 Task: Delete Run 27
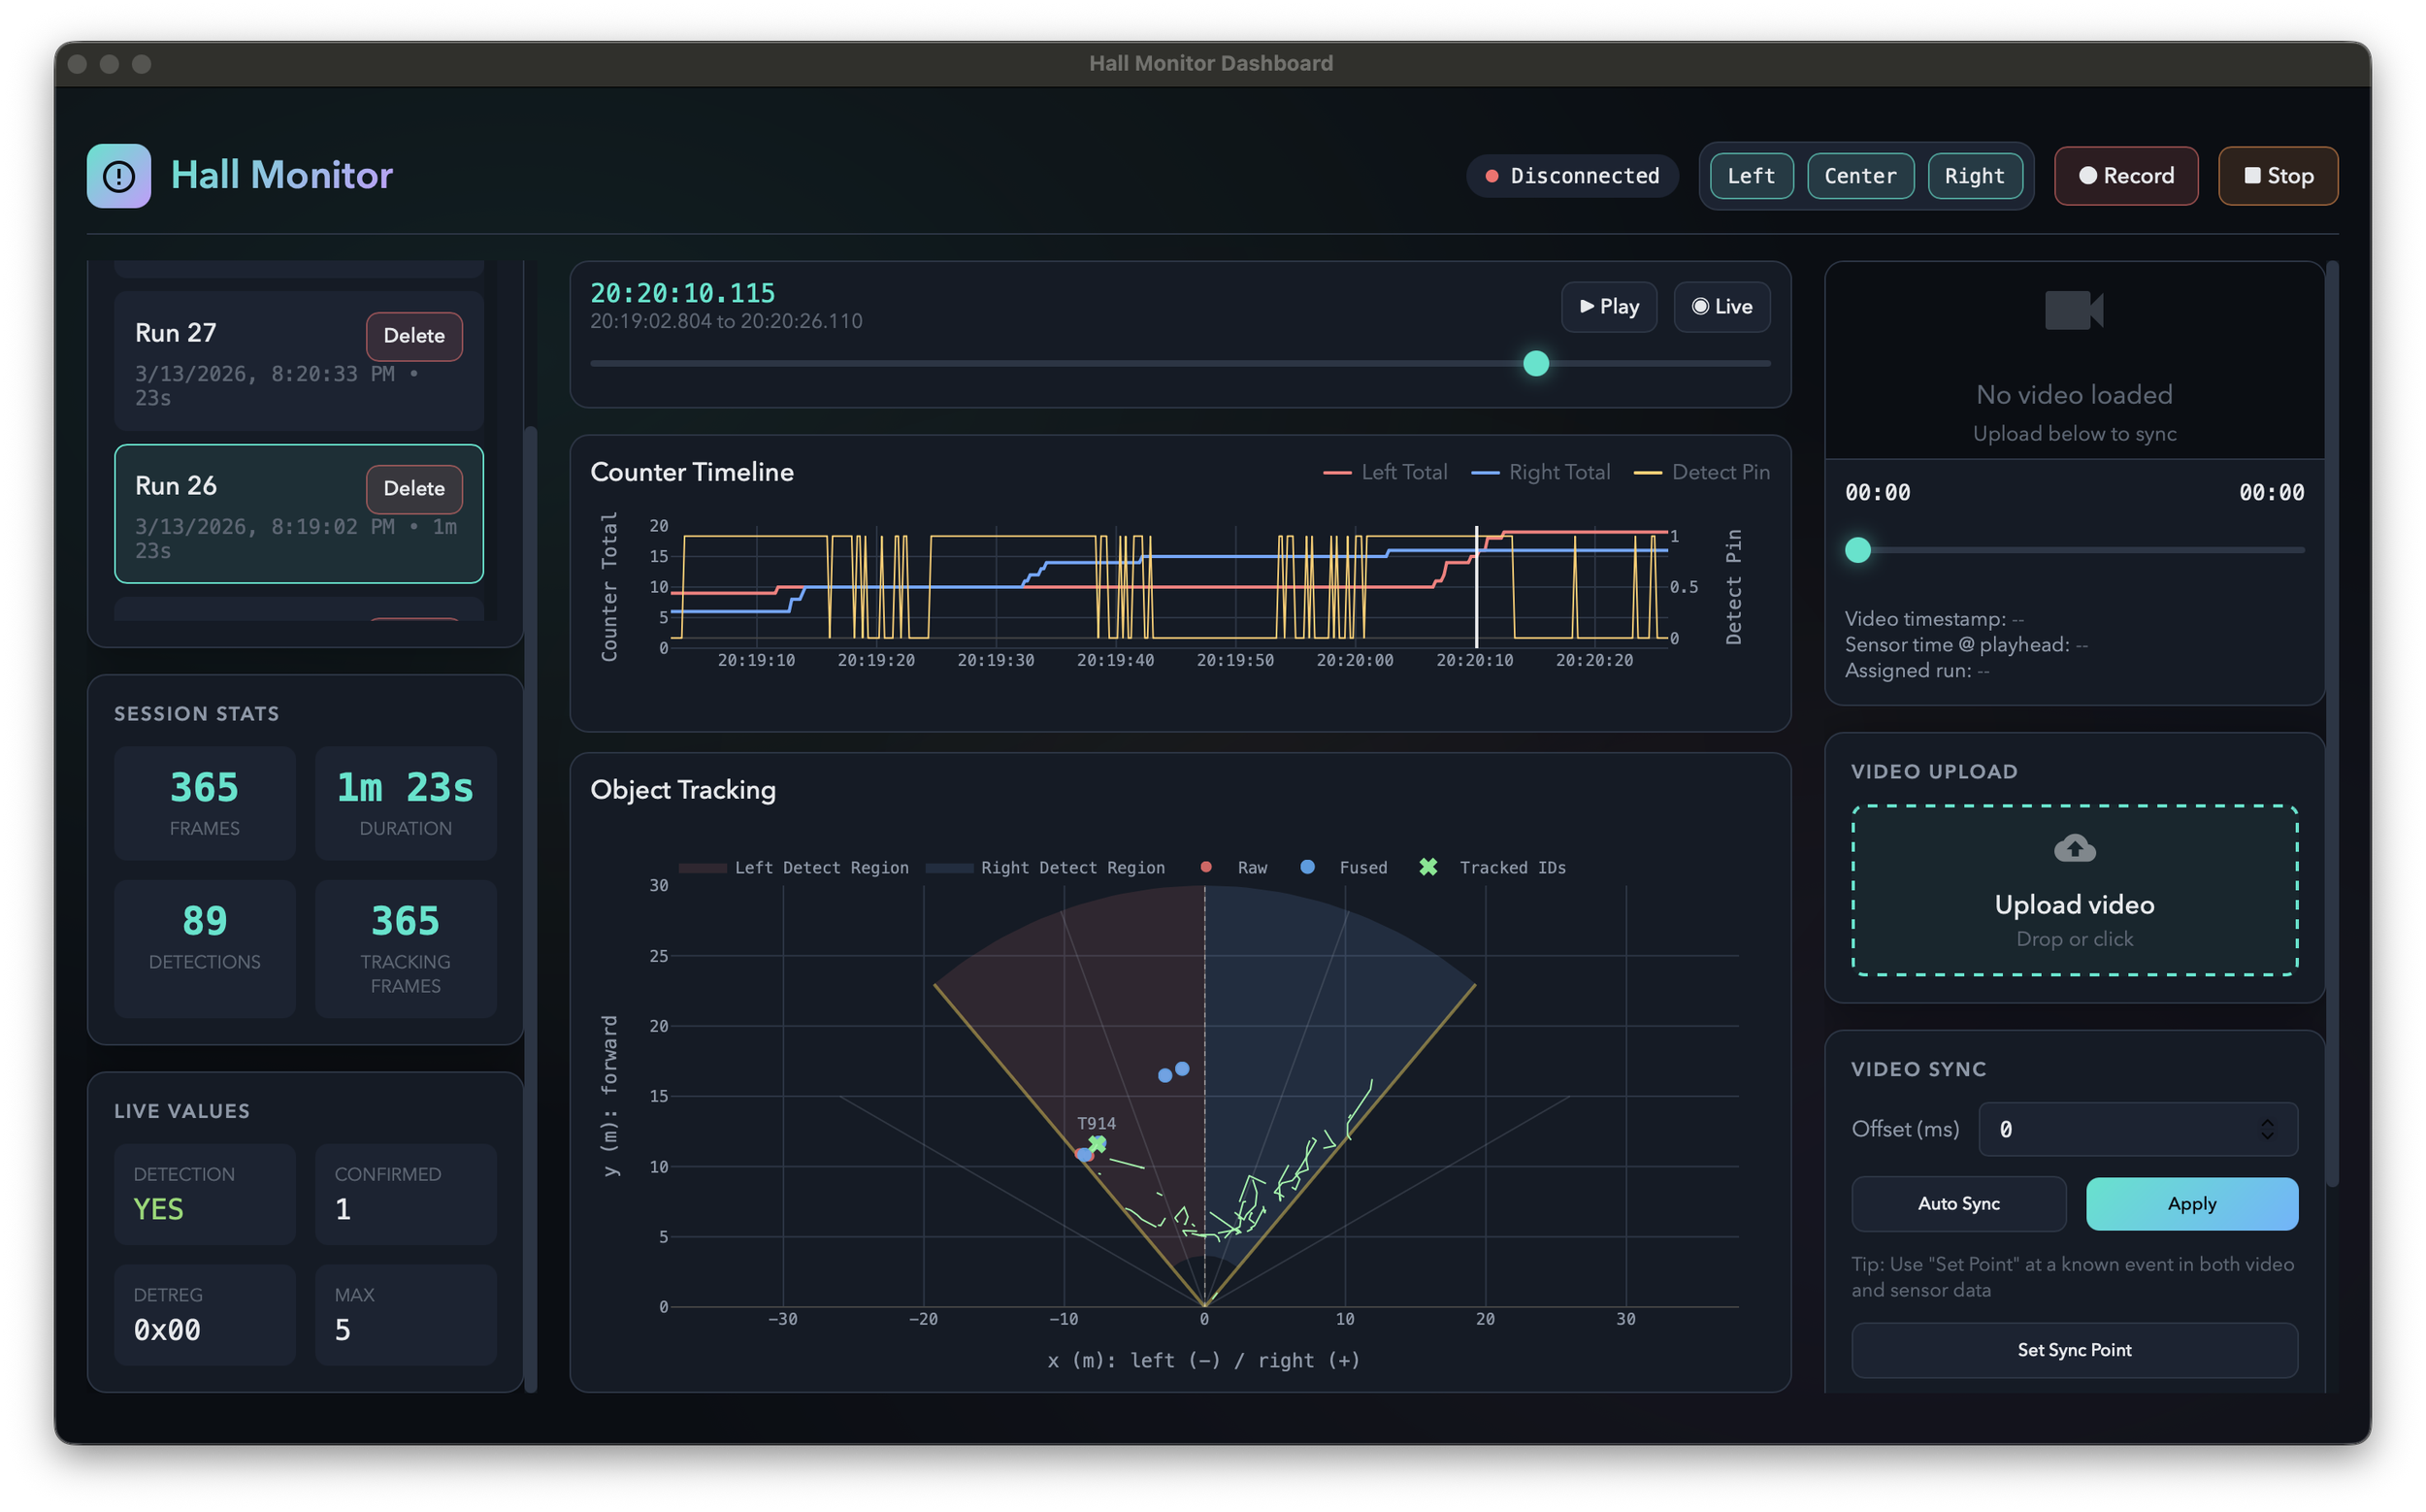[414, 336]
